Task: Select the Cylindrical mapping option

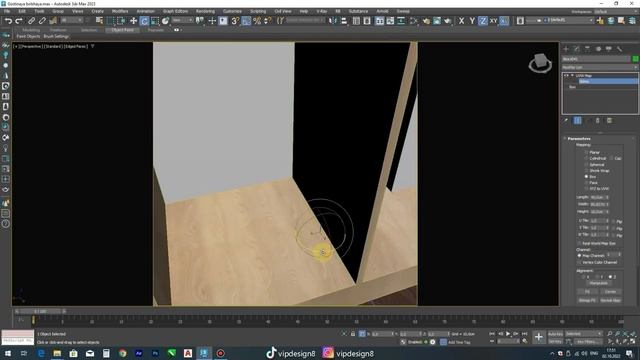Action: (x=596, y=158)
